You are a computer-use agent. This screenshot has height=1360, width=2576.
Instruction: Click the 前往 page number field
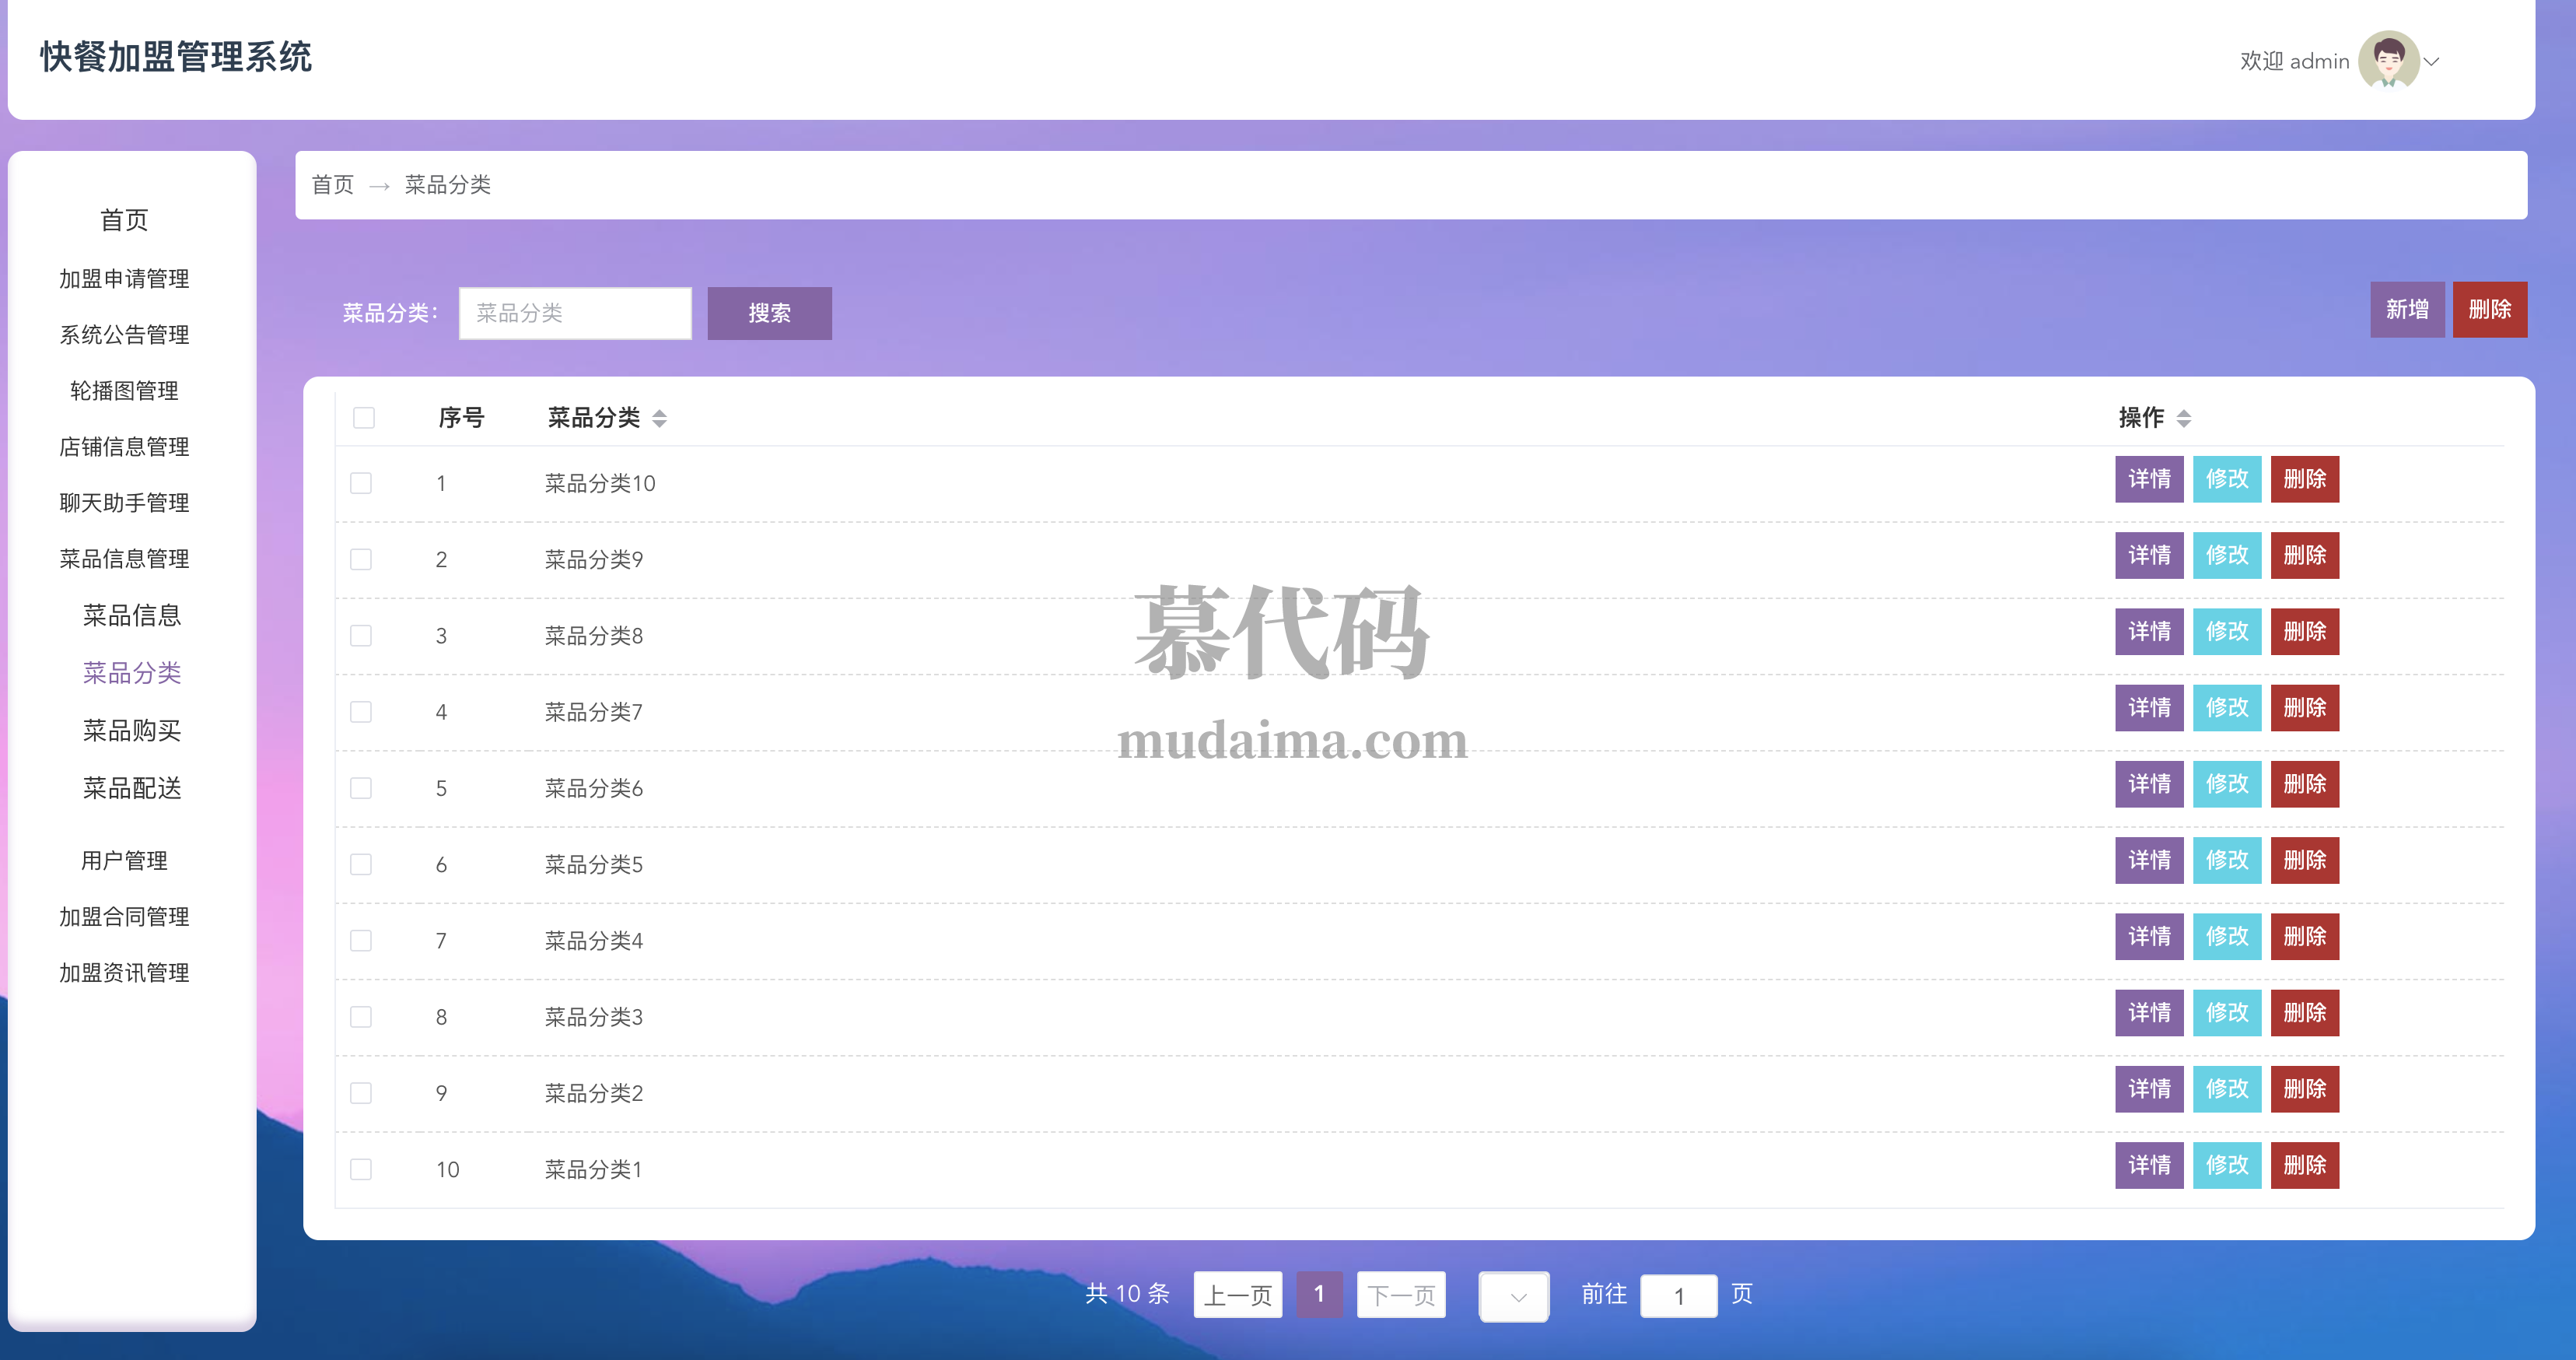[x=1678, y=1296]
